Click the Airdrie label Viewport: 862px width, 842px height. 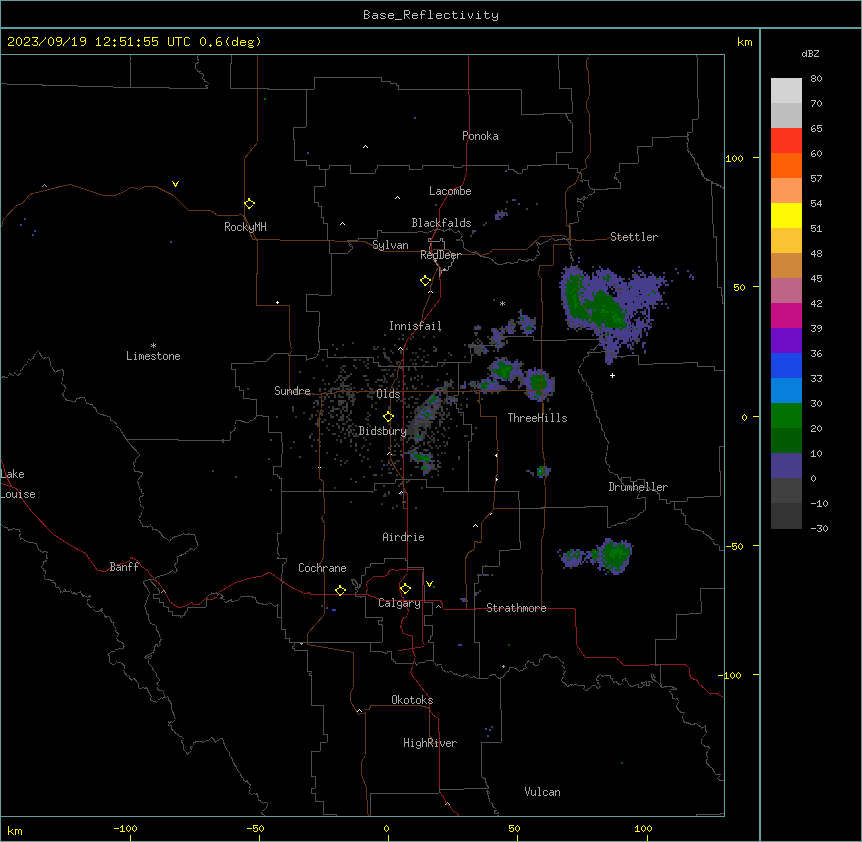[x=404, y=537]
